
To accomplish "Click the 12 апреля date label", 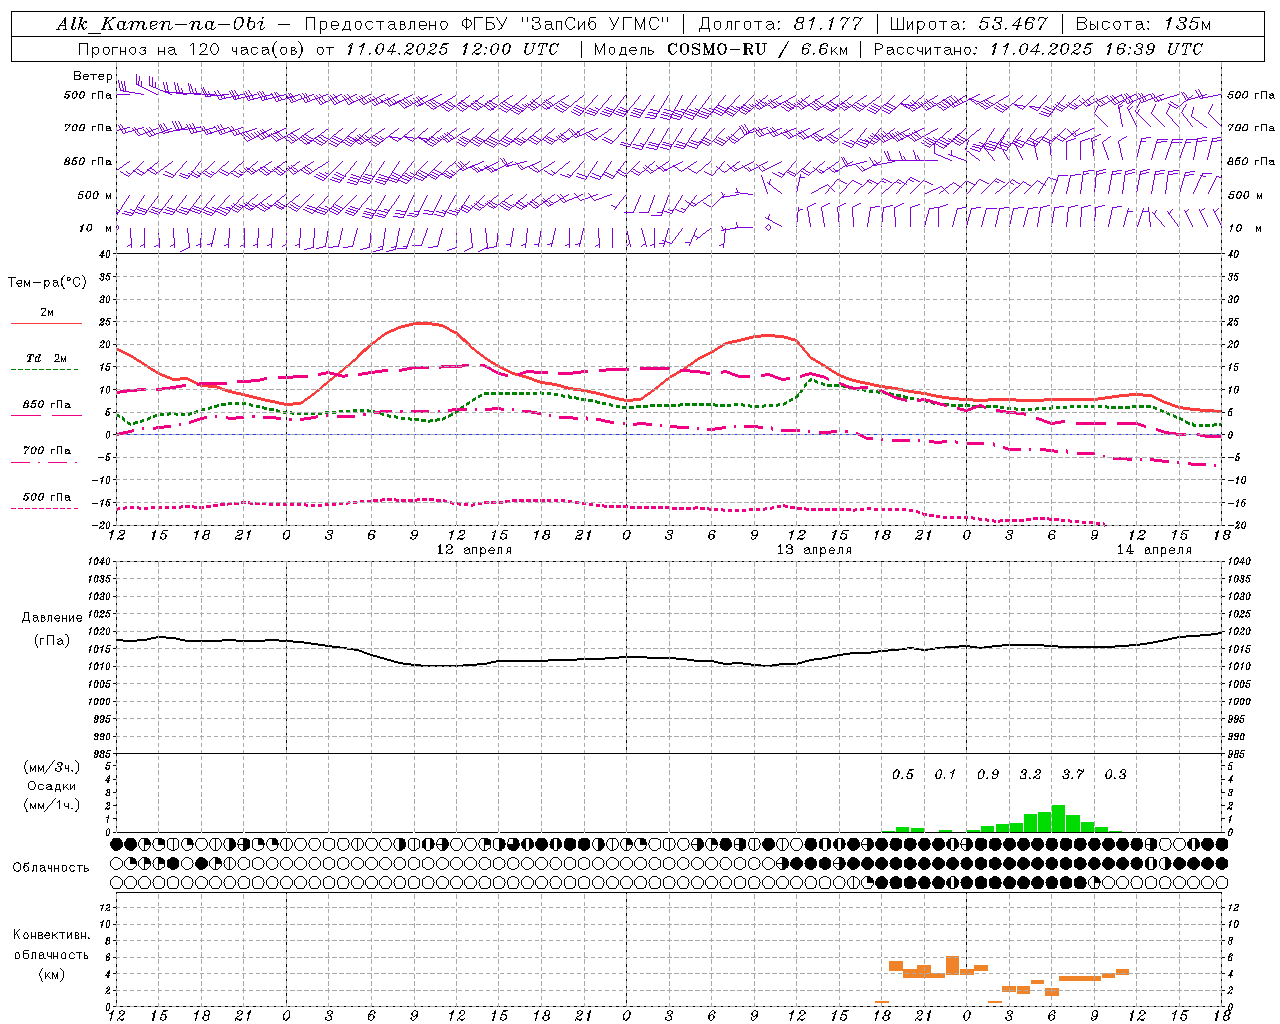I will coord(474,550).
